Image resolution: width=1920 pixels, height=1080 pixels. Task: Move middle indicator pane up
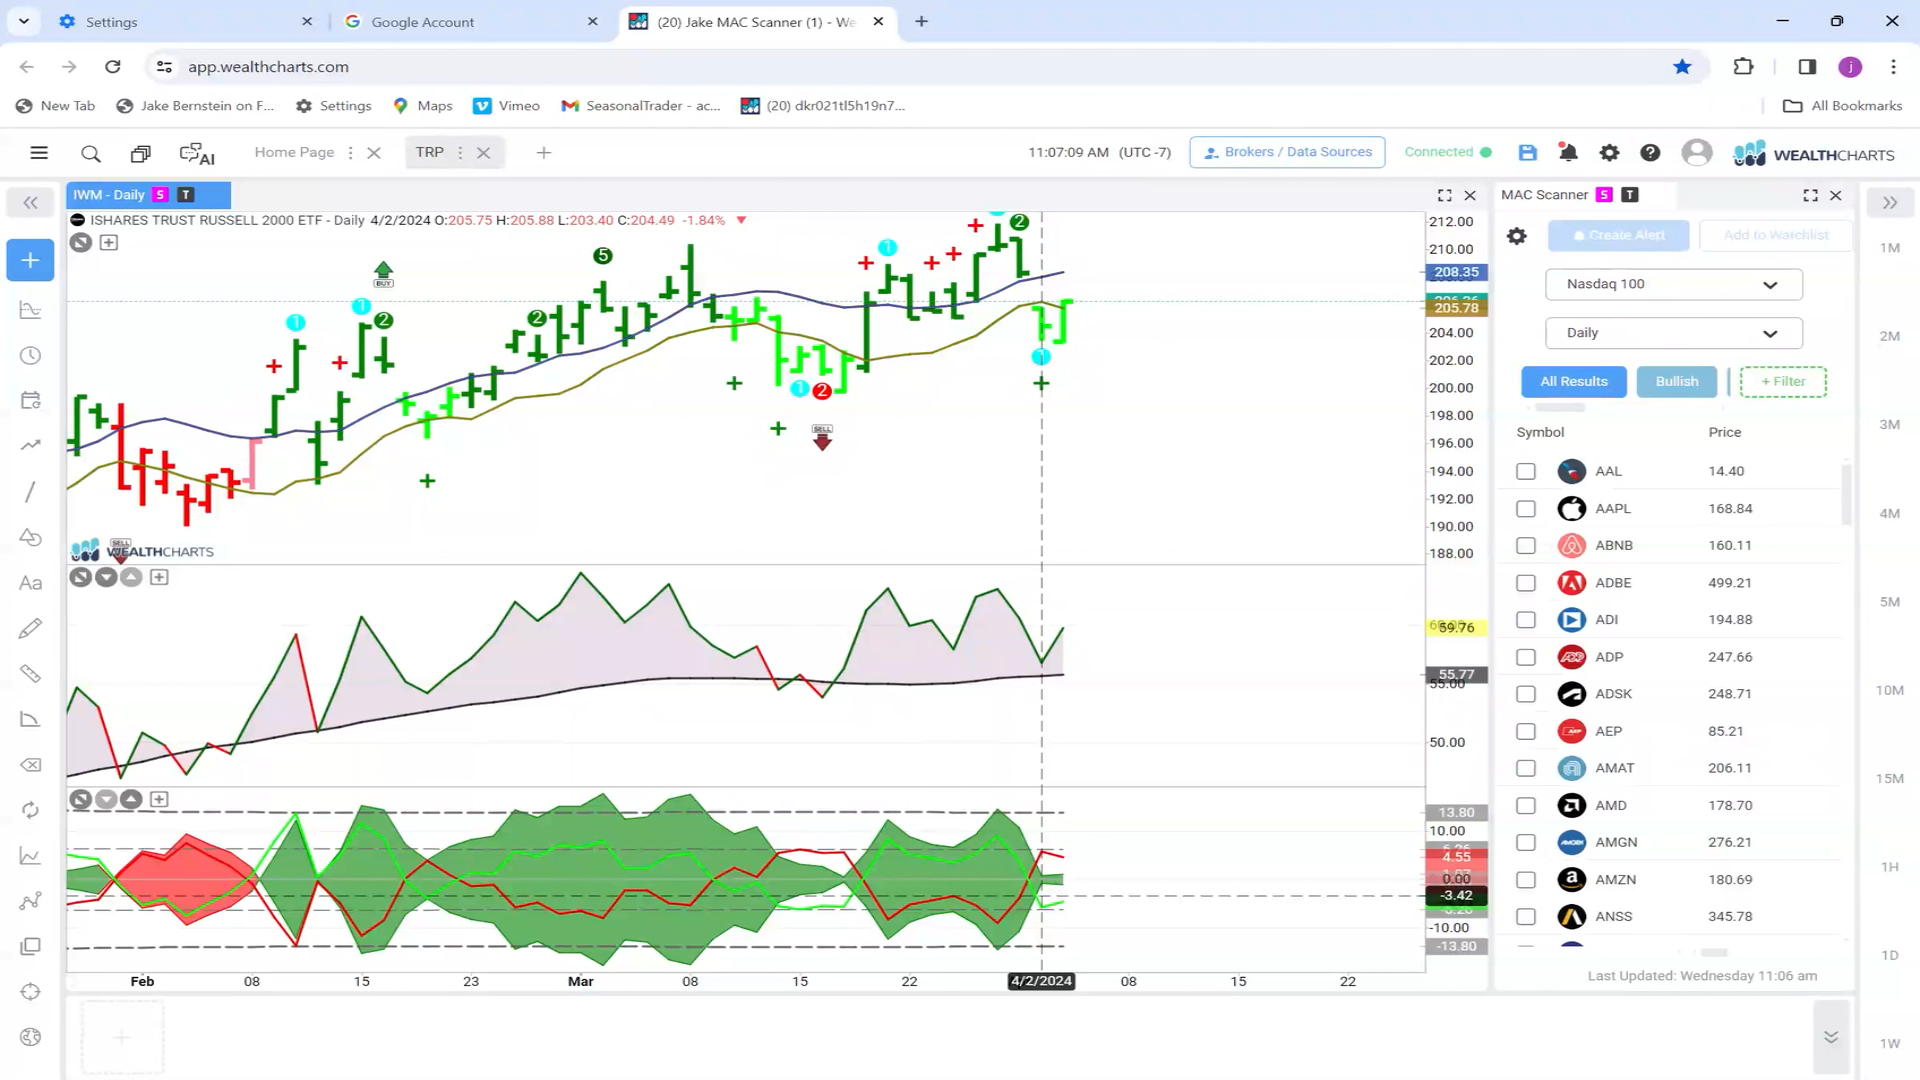click(131, 577)
